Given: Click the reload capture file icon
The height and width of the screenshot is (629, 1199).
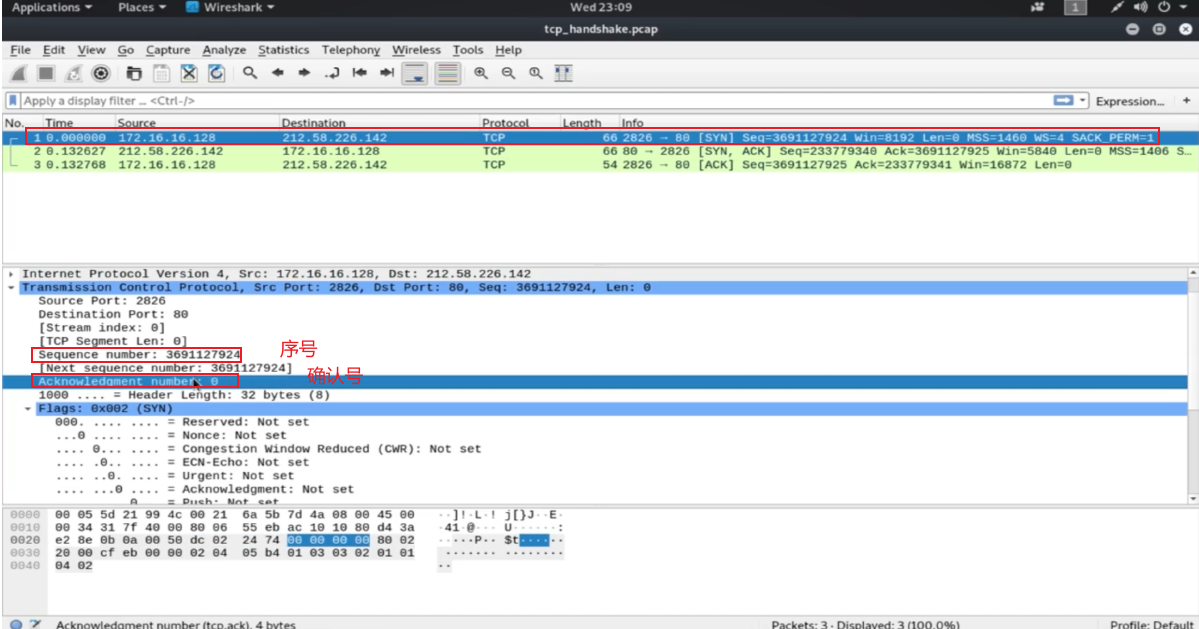Looking at the screenshot, I should tap(216, 73).
